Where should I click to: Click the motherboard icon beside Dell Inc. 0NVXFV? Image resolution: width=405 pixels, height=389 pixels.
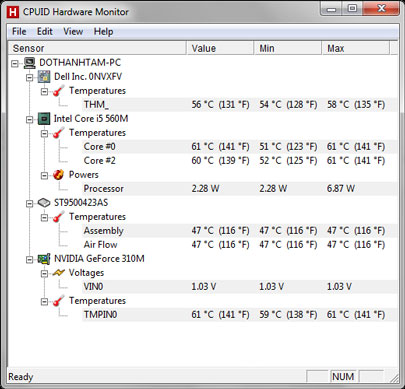(44, 77)
